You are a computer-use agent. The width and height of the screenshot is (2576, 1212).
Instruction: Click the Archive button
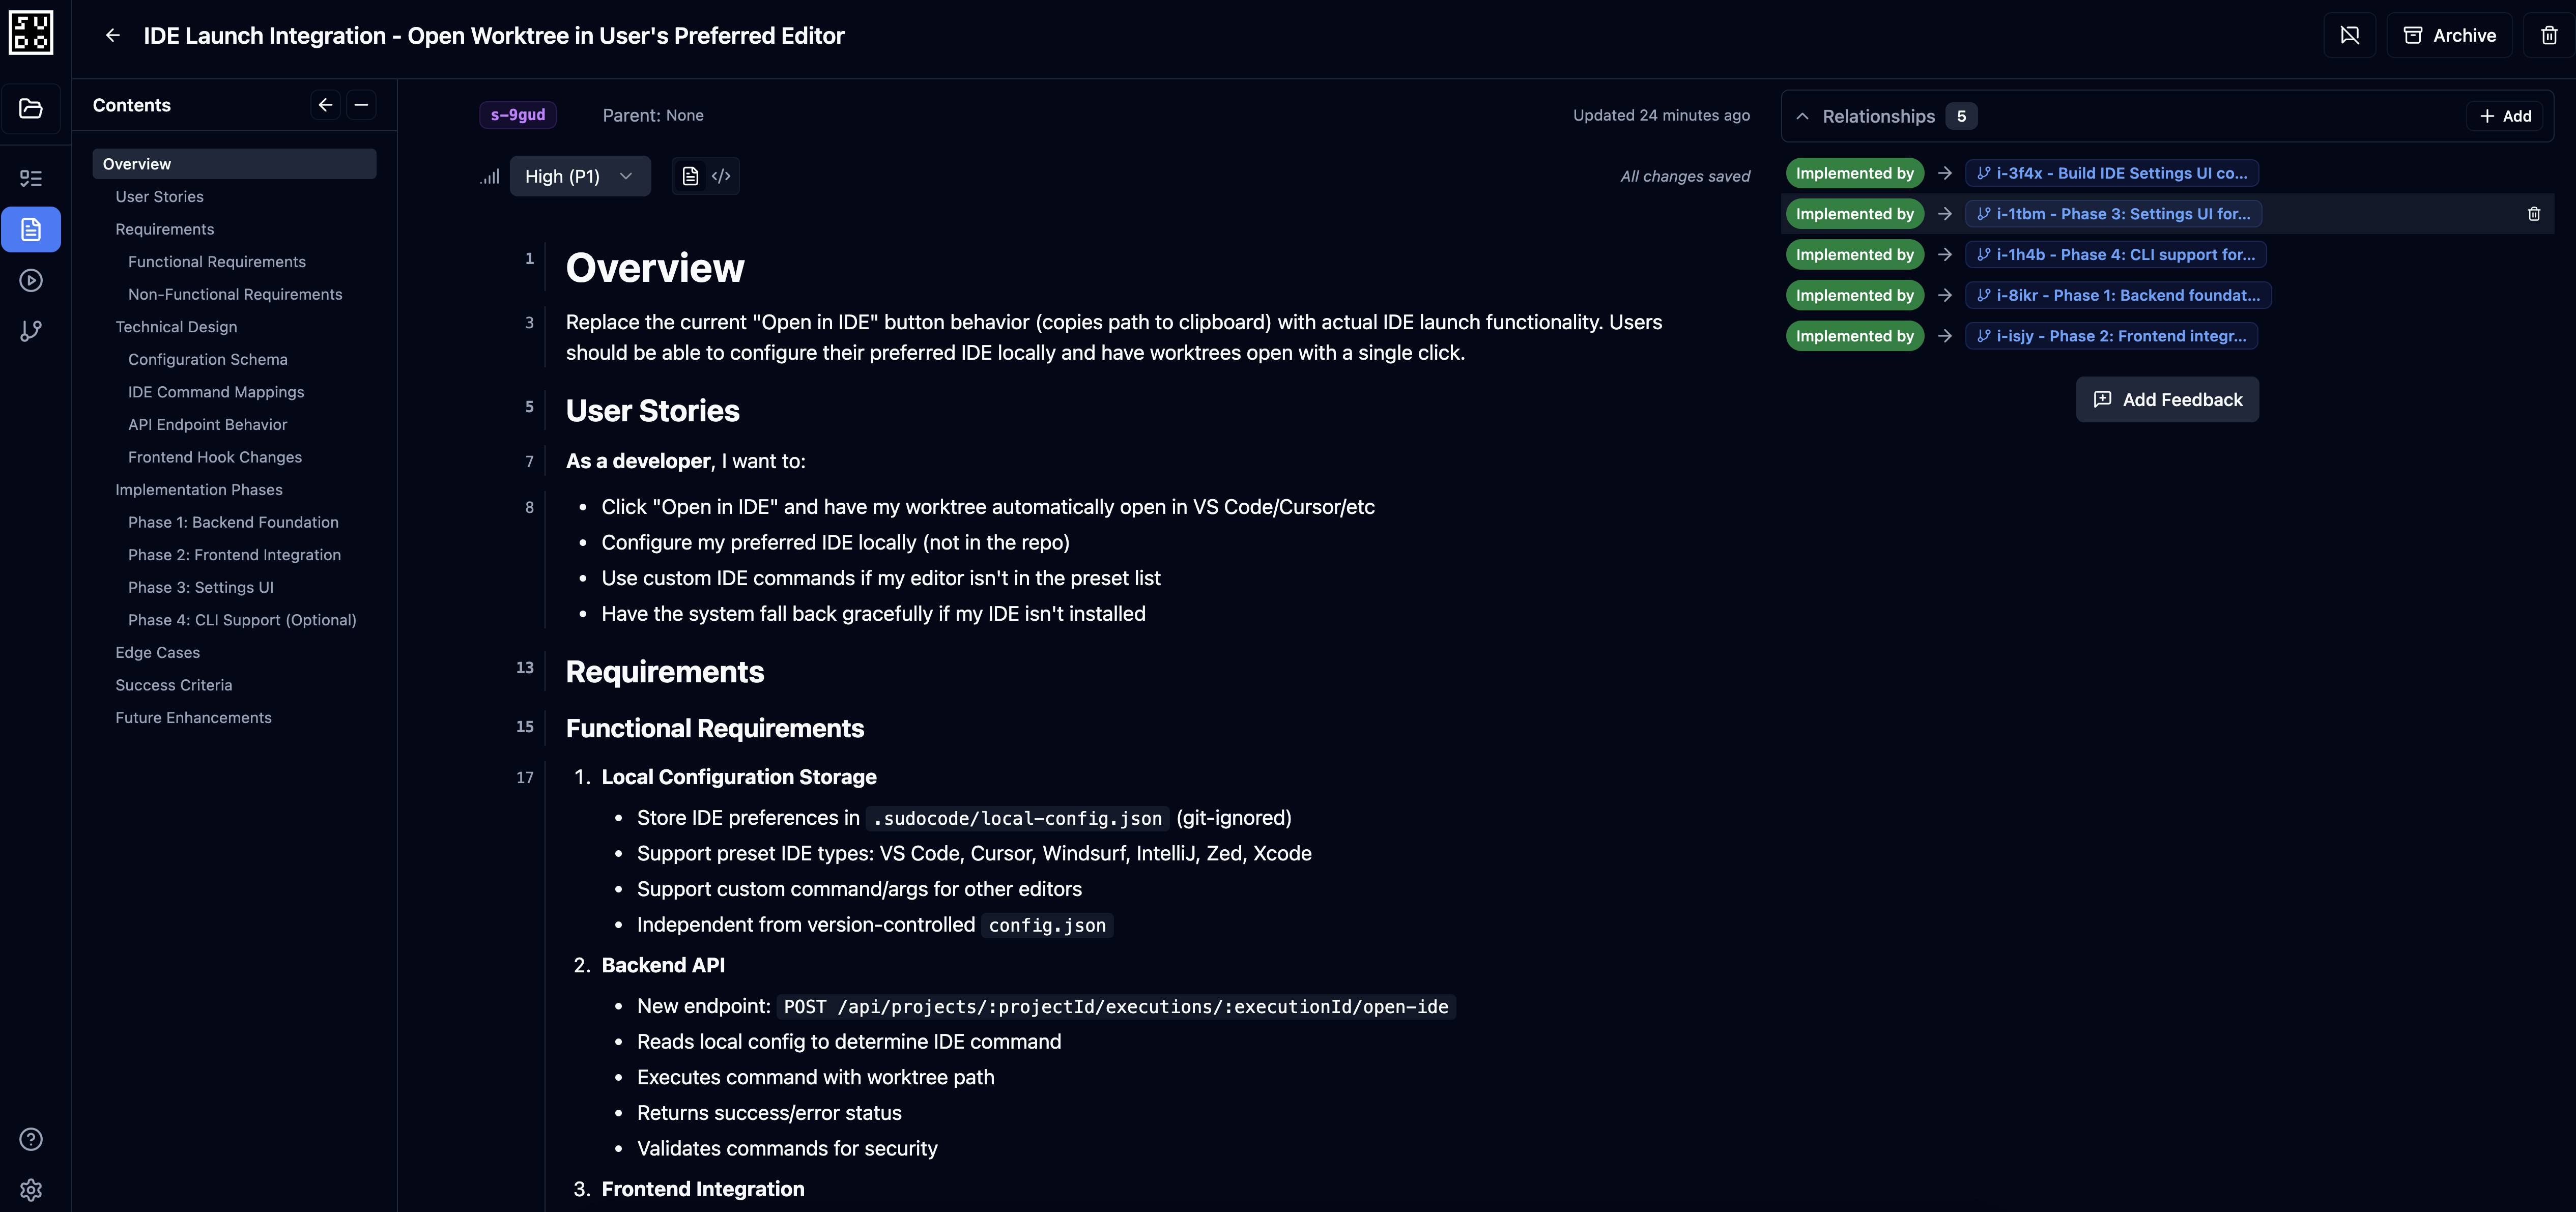point(2450,35)
